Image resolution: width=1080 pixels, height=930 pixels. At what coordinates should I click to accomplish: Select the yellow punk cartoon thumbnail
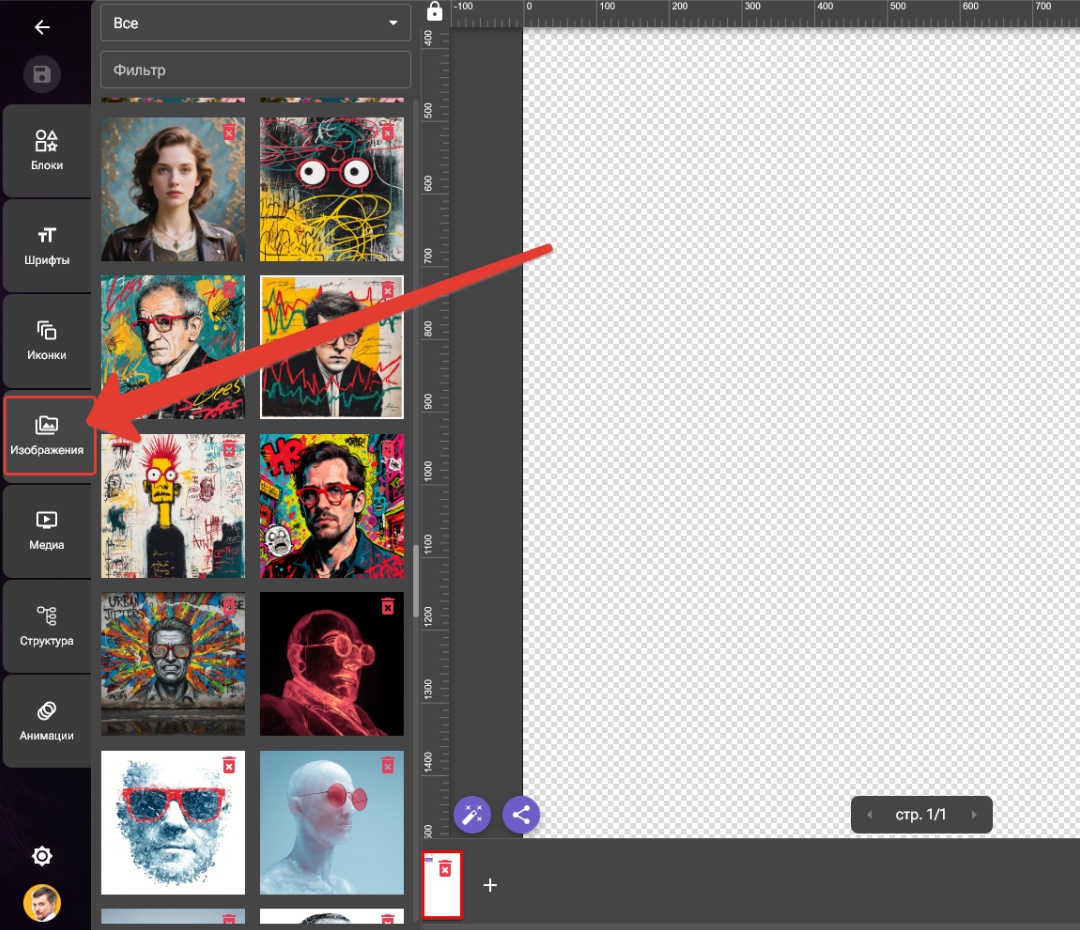[173, 506]
